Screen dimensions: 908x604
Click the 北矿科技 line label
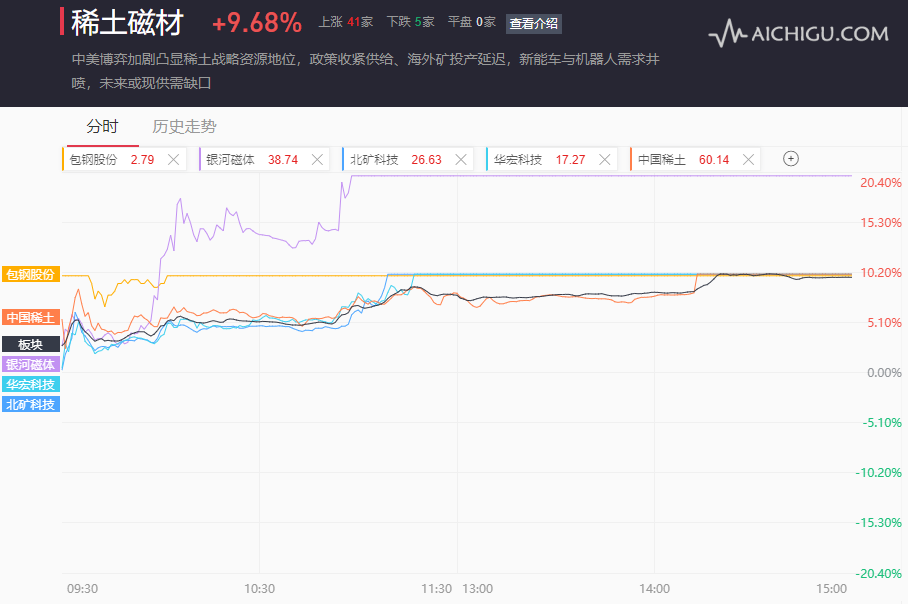click(30, 404)
